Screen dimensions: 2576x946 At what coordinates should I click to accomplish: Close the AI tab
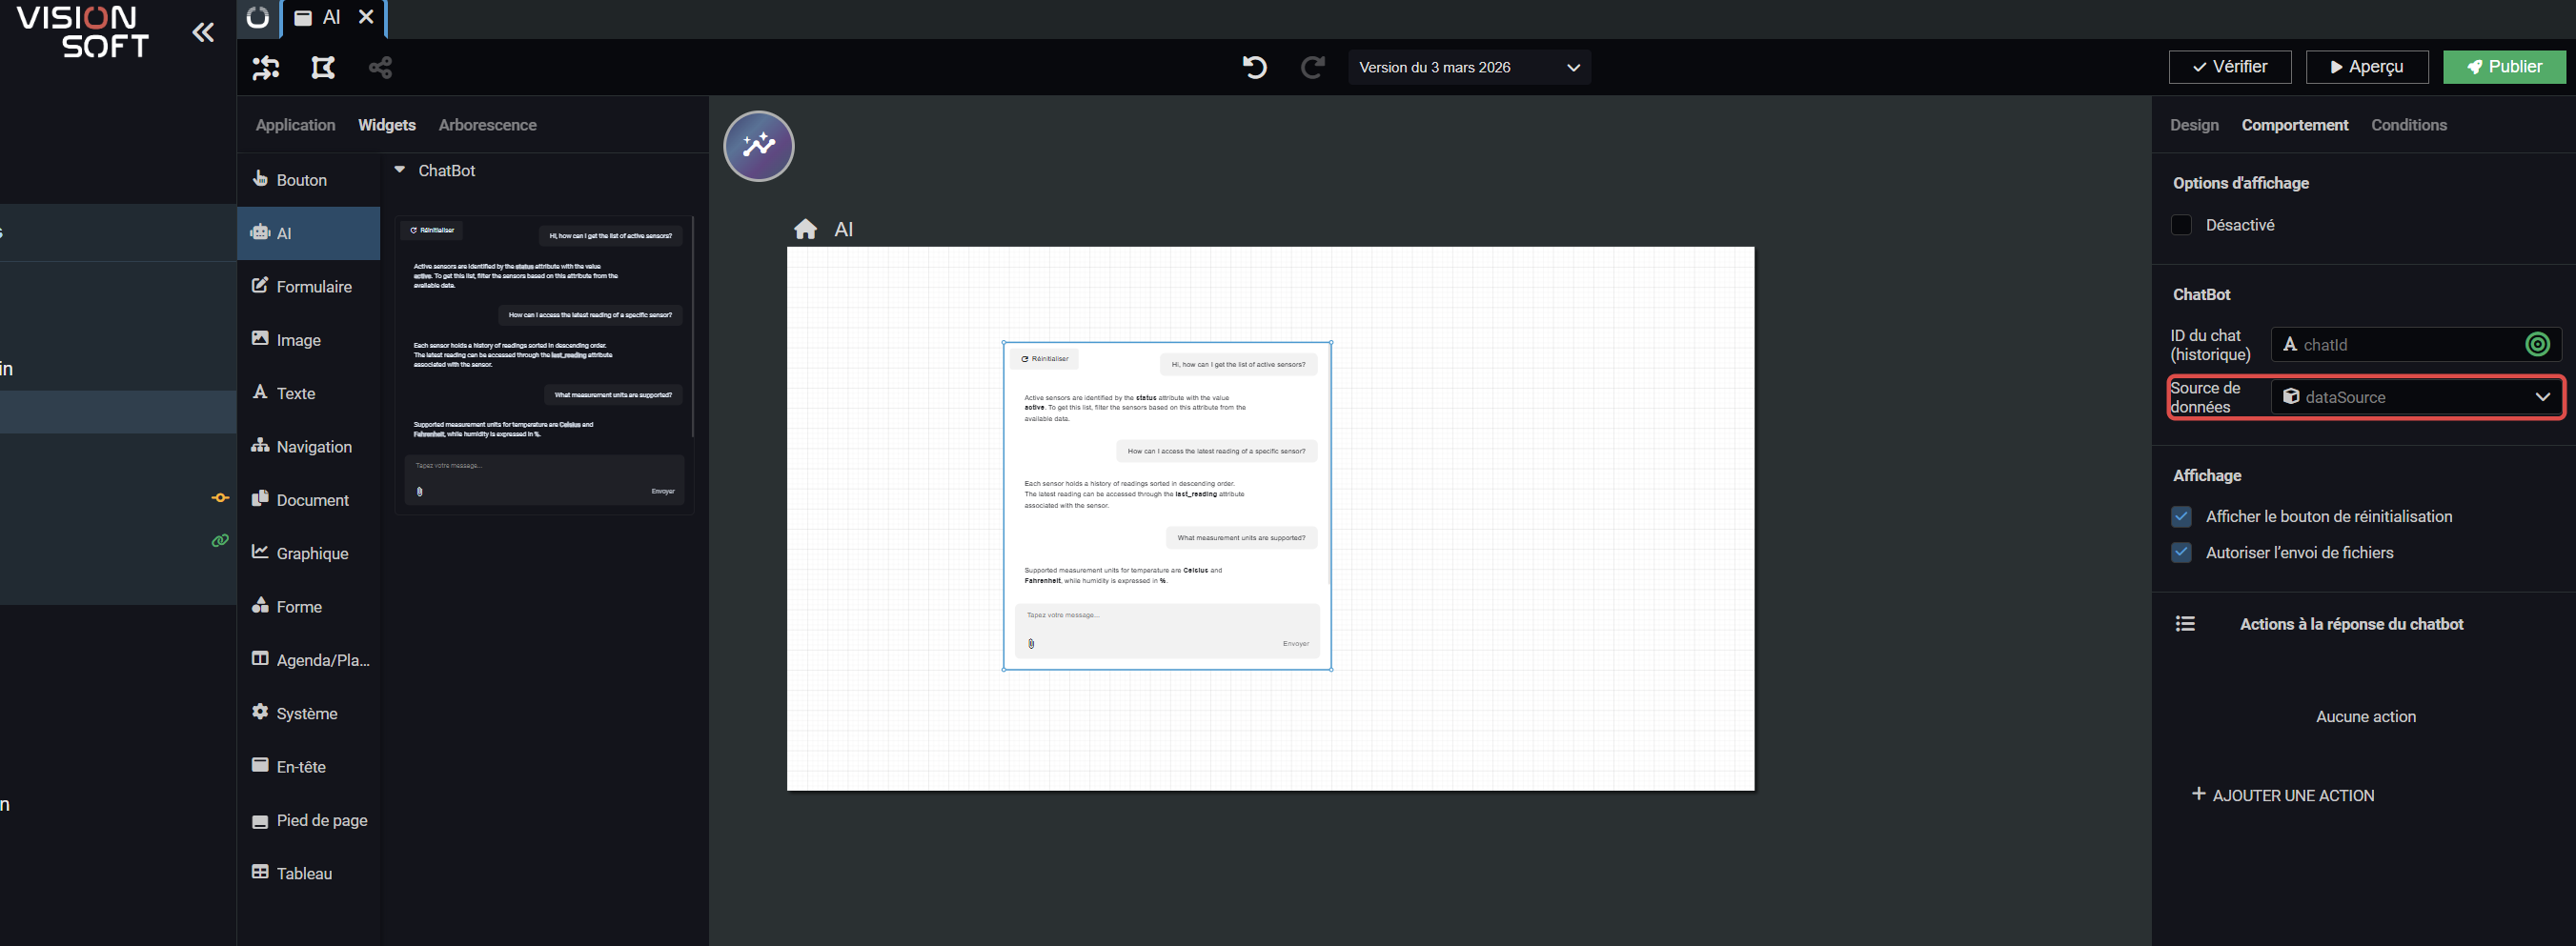(366, 17)
